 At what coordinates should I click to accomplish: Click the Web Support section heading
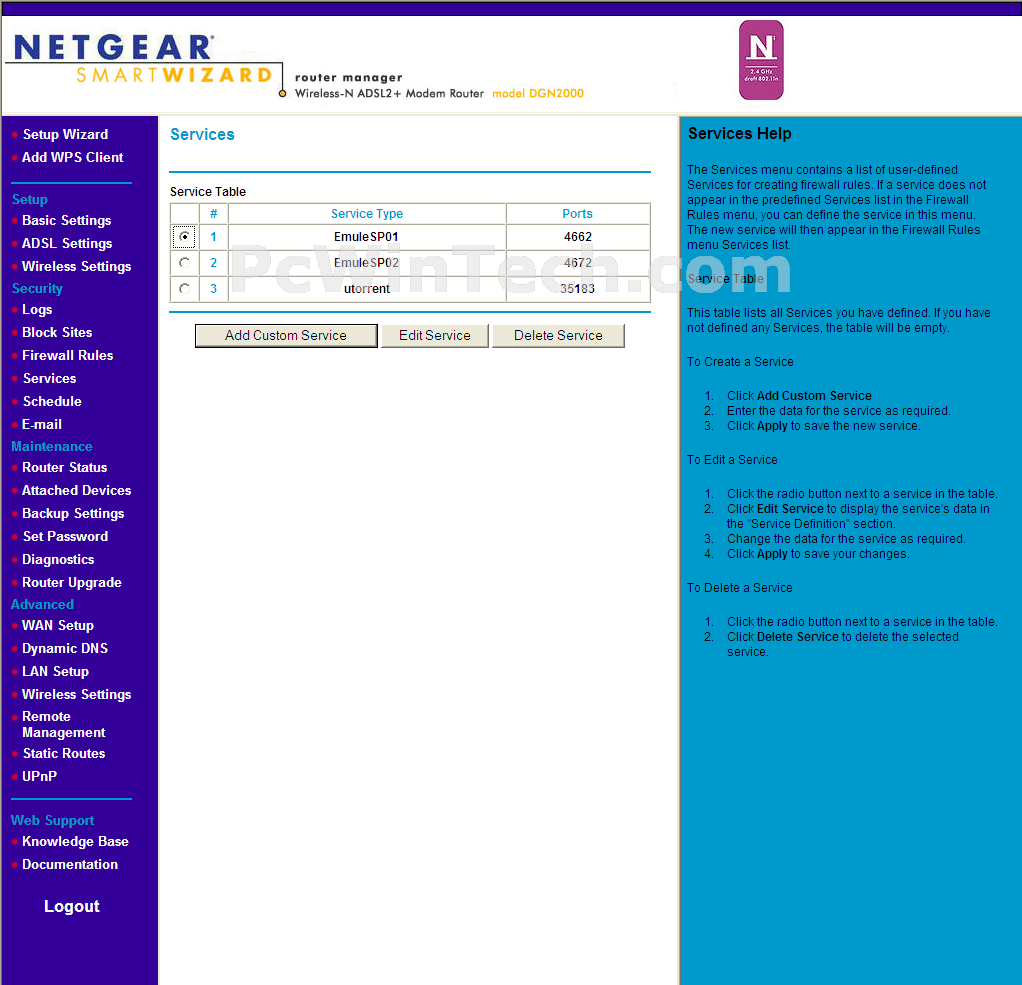[52, 821]
